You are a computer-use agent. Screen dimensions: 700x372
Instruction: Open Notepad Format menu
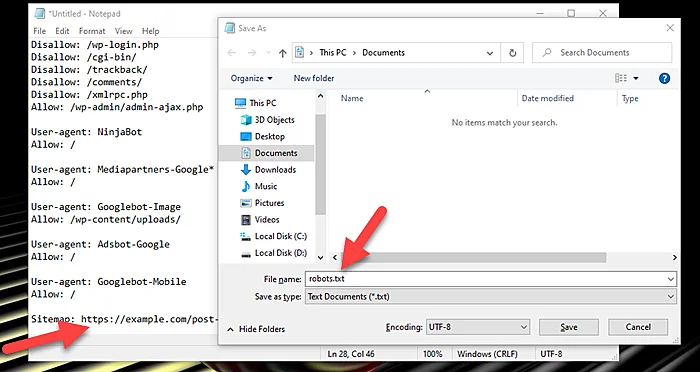coord(92,31)
